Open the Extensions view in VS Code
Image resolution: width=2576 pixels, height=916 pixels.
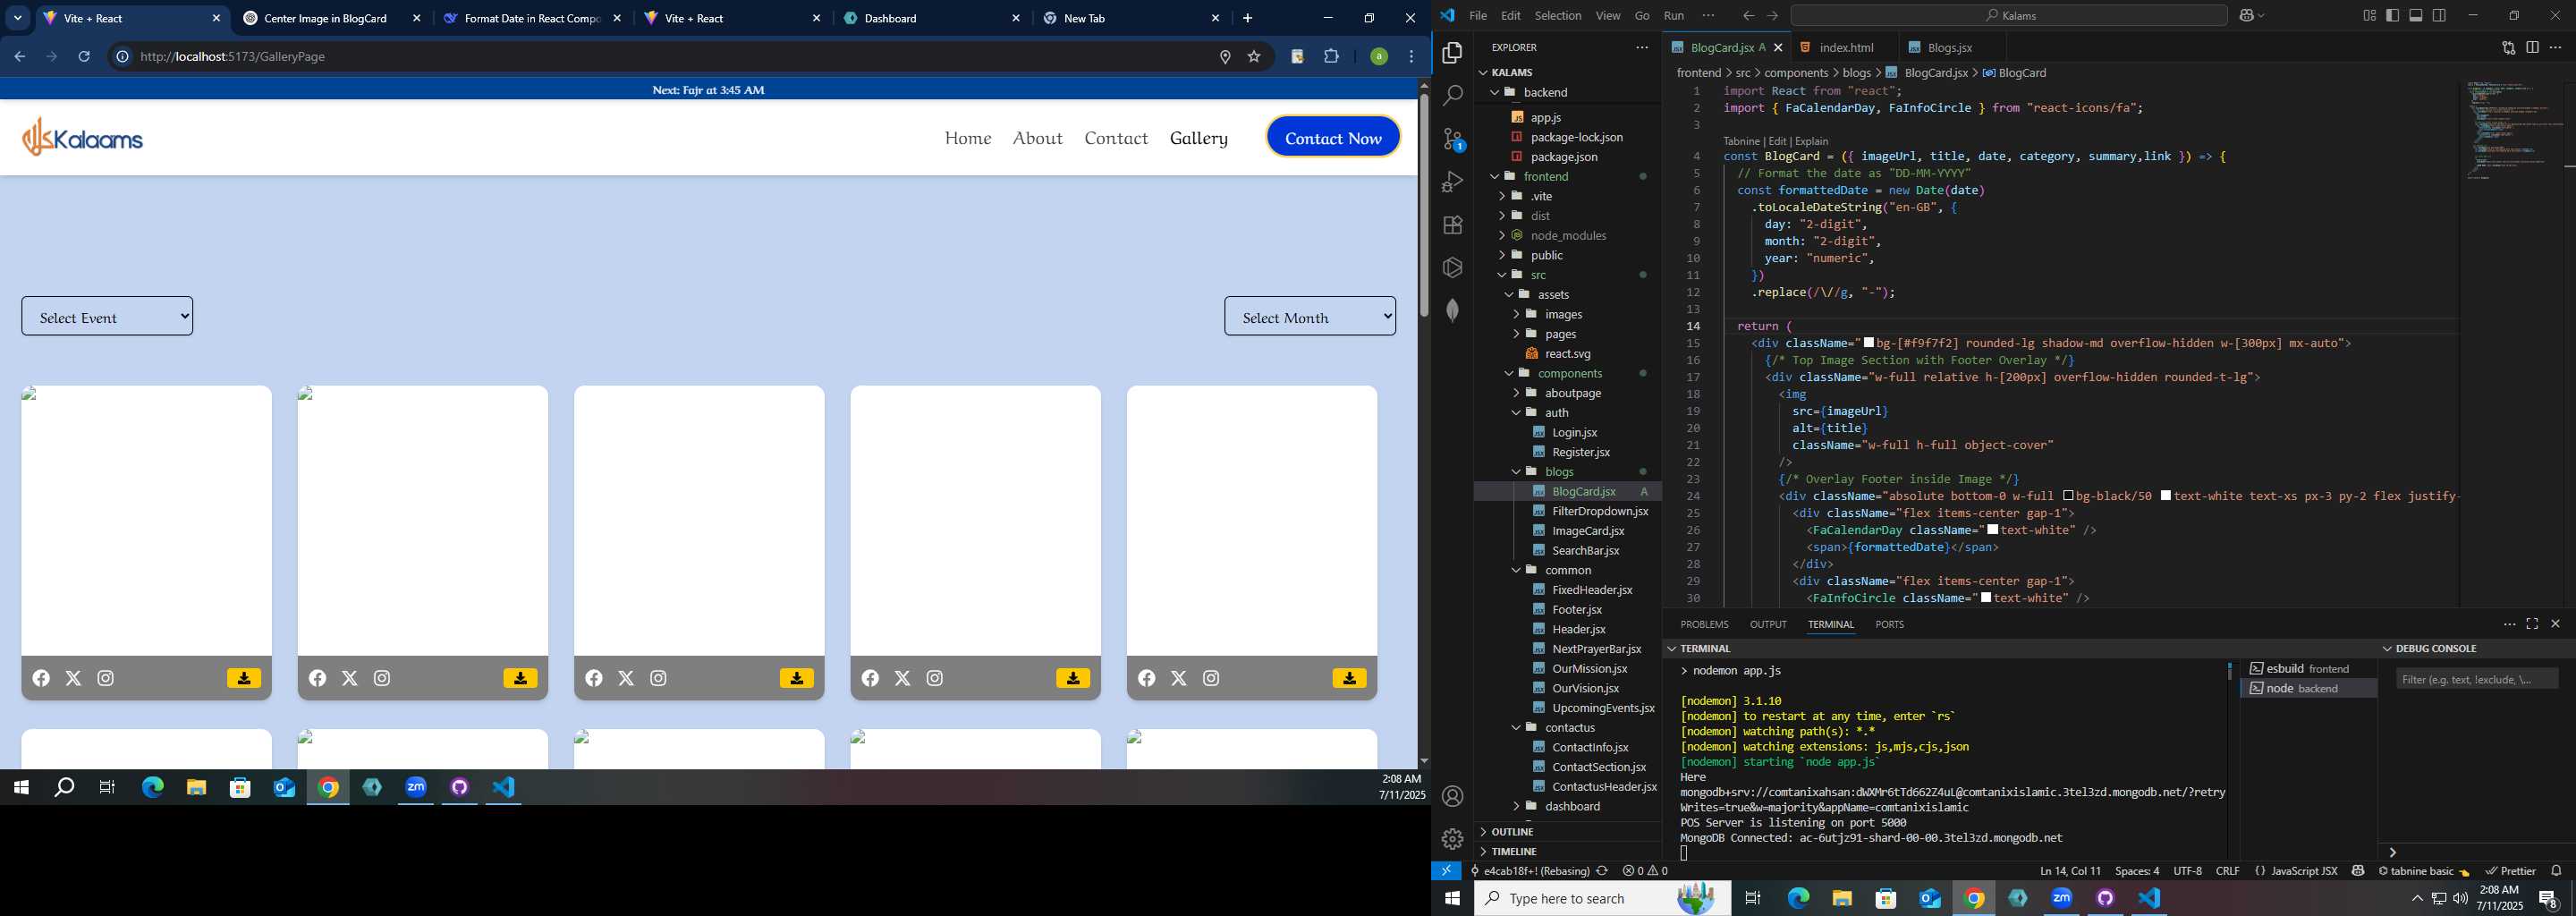pyautogui.click(x=1452, y=225)
